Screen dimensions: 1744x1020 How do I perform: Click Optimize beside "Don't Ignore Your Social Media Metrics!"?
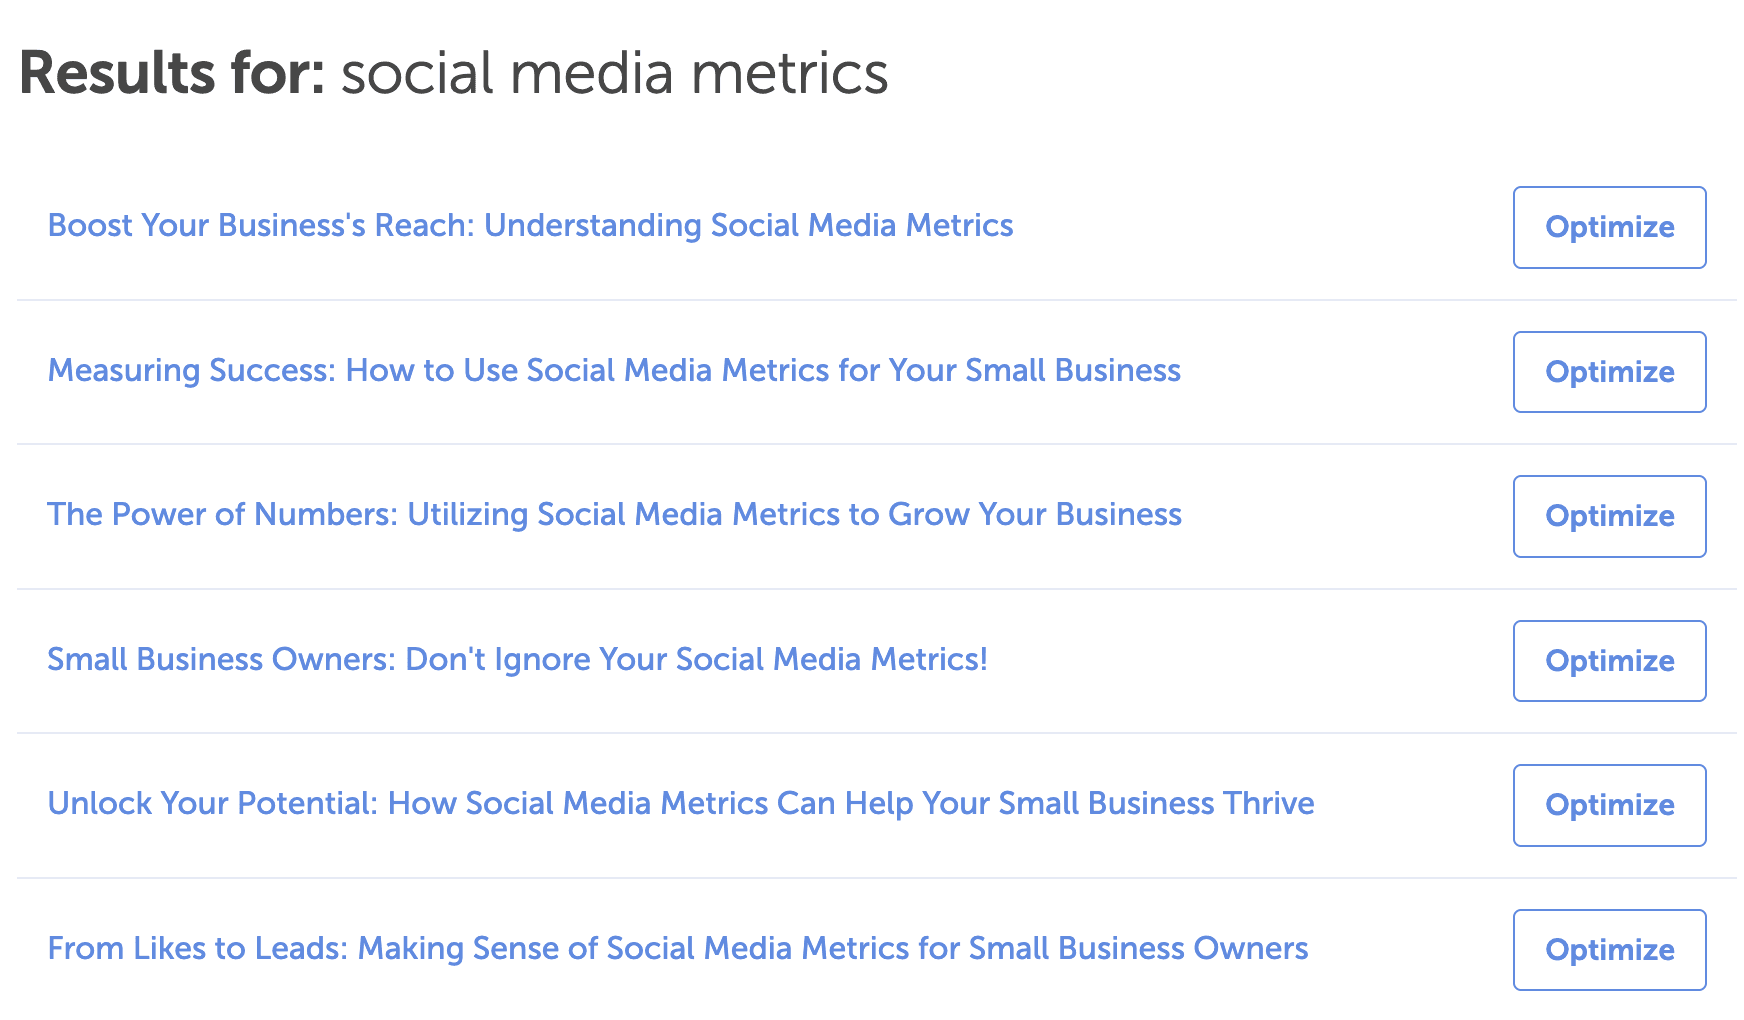click(x=1609, y=661)
